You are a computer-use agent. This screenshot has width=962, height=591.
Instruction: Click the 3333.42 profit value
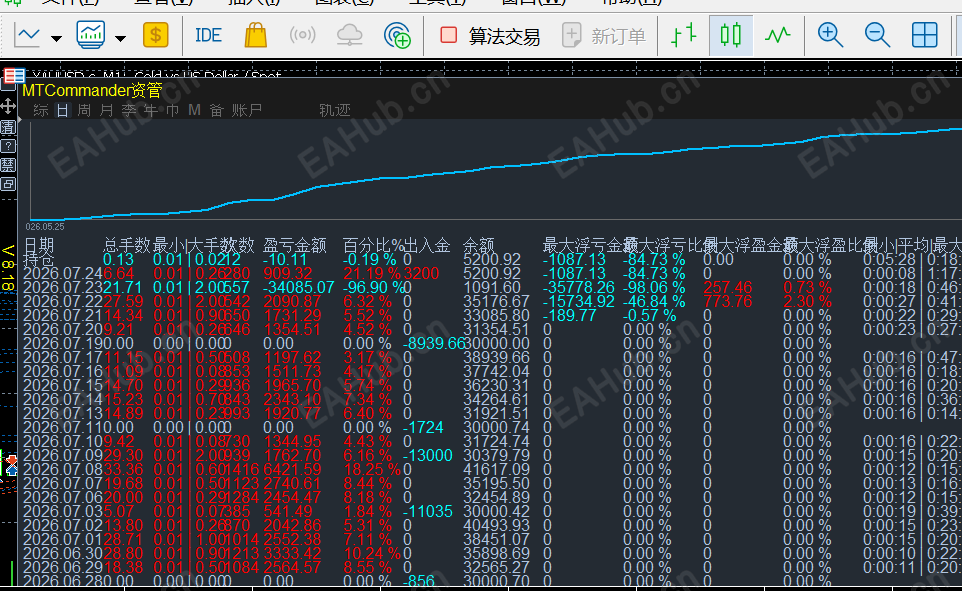tap(292, 554)
